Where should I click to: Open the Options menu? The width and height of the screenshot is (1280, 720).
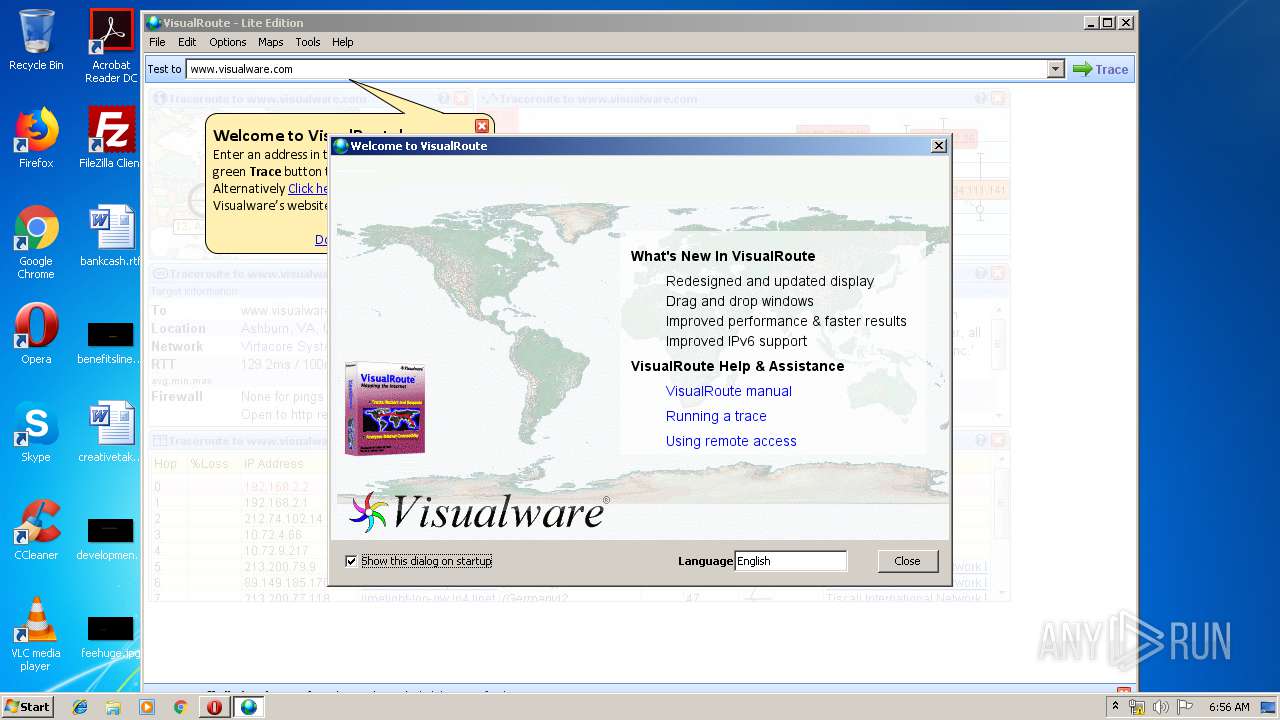[x=227, y=42]
